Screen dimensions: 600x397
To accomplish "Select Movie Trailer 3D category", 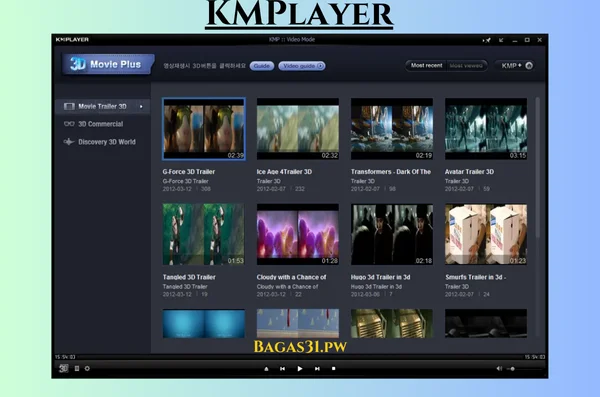I will tap(102, 106).
